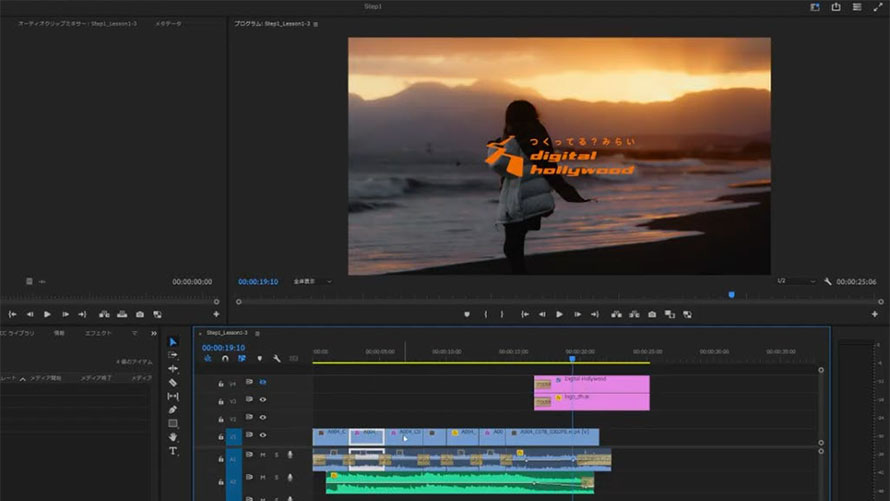Click the Export Frame camera icon in Program monitor
This screenshot has width=890, height=501.
tap(652, 314)
